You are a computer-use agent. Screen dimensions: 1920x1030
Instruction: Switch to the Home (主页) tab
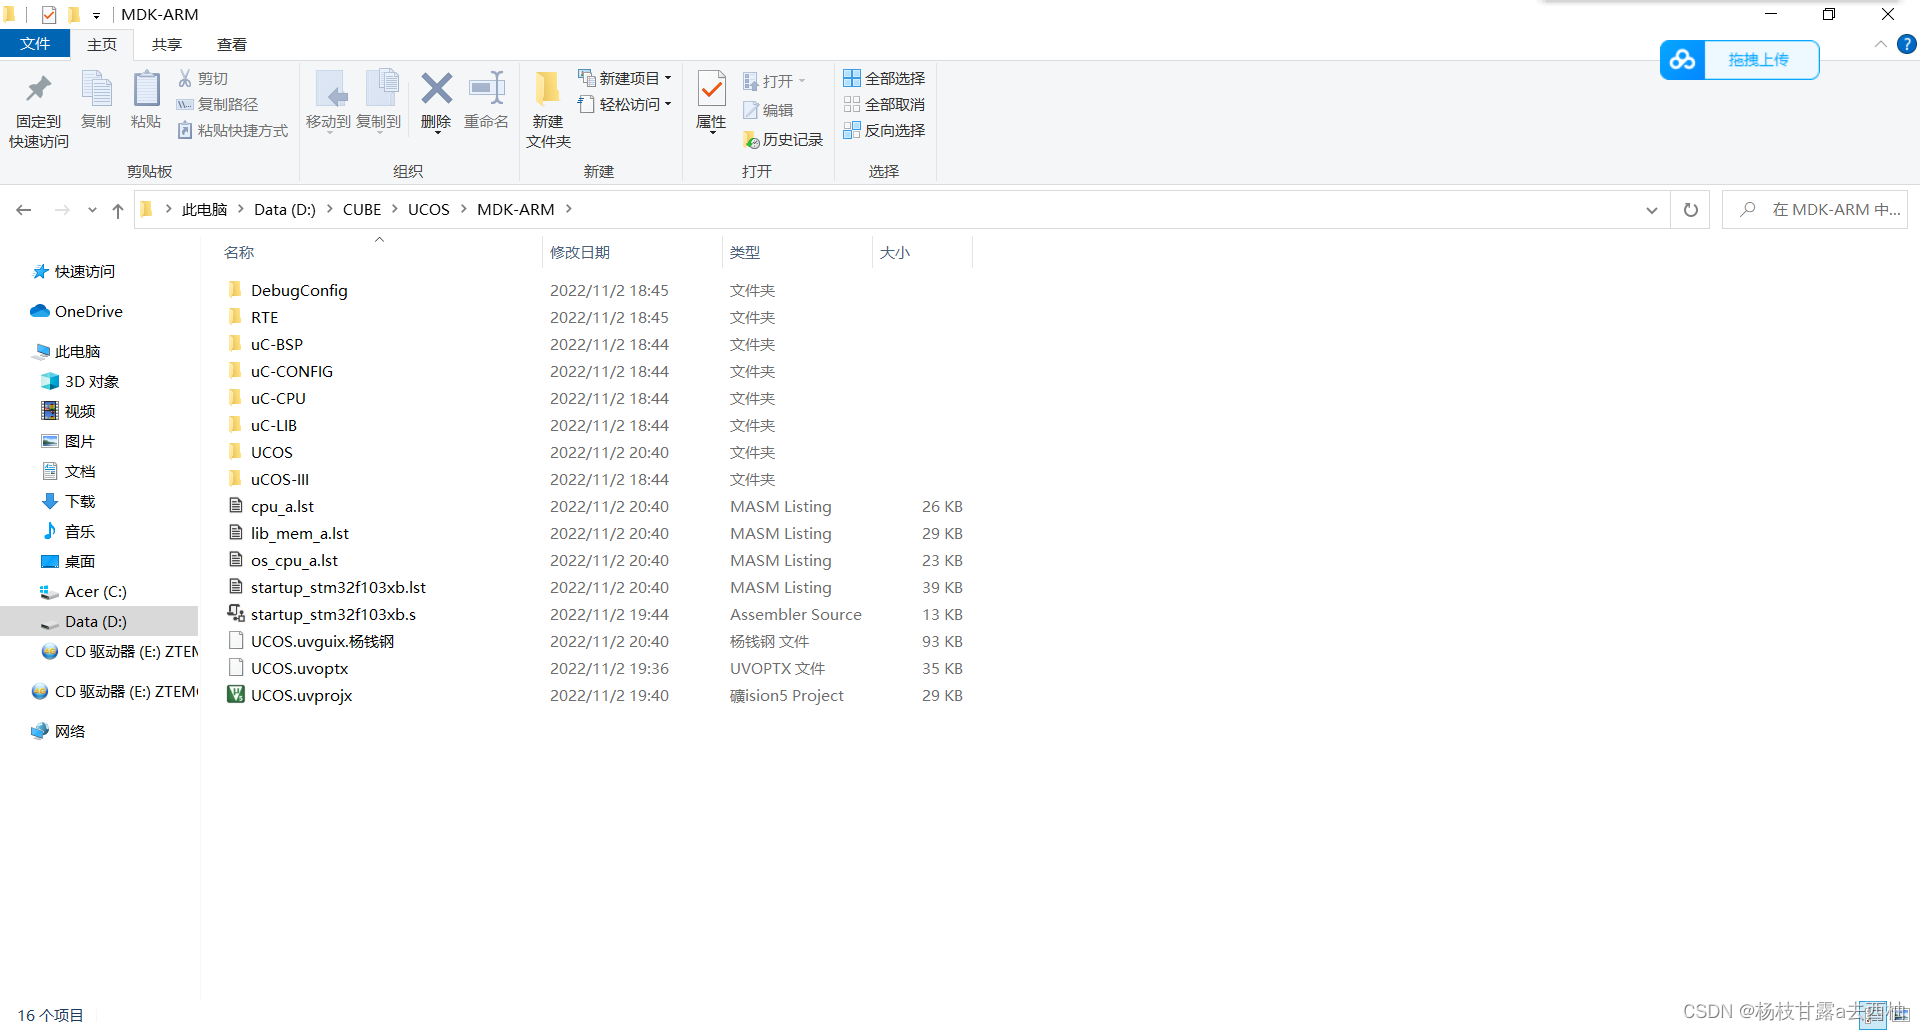[x=102, y=45]
